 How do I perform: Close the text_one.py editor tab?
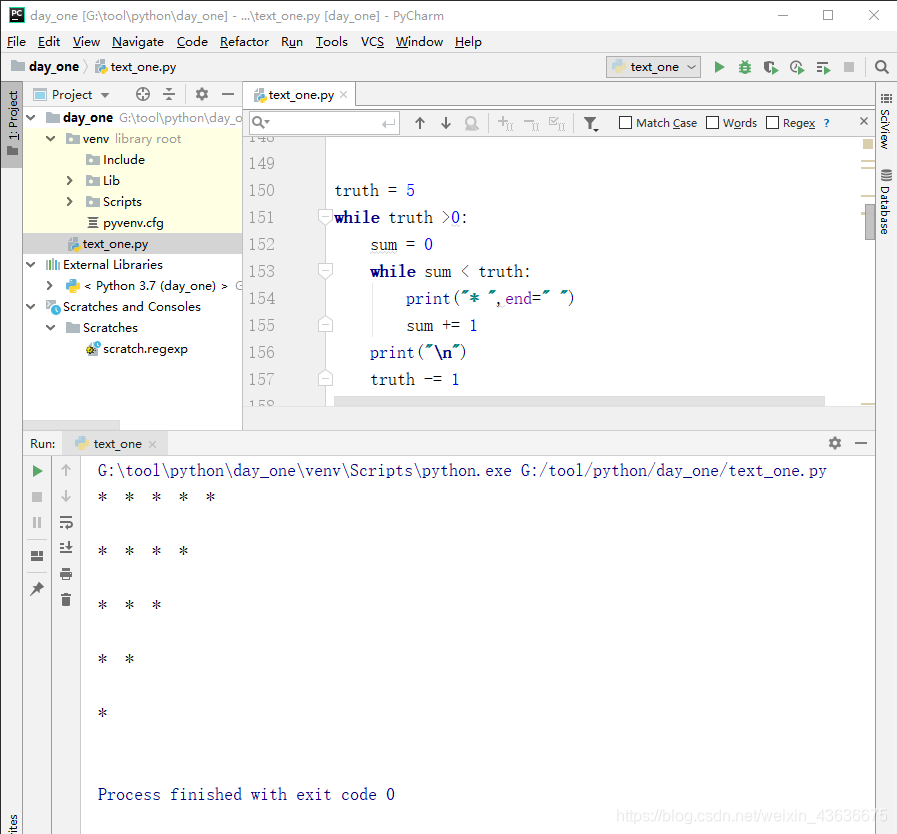[x=343, y=95]
